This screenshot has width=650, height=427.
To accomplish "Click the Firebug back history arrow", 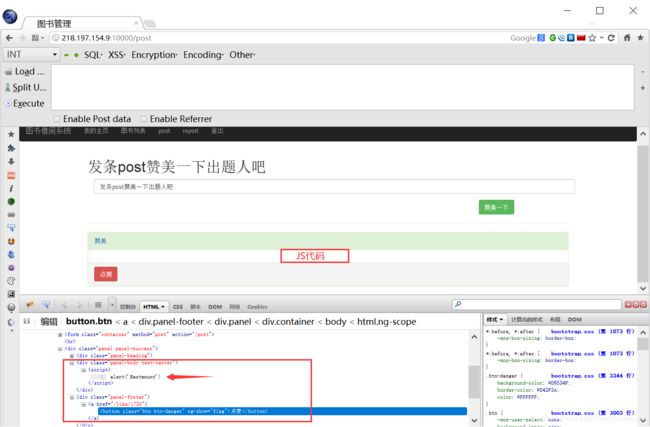I will [64, 306].
